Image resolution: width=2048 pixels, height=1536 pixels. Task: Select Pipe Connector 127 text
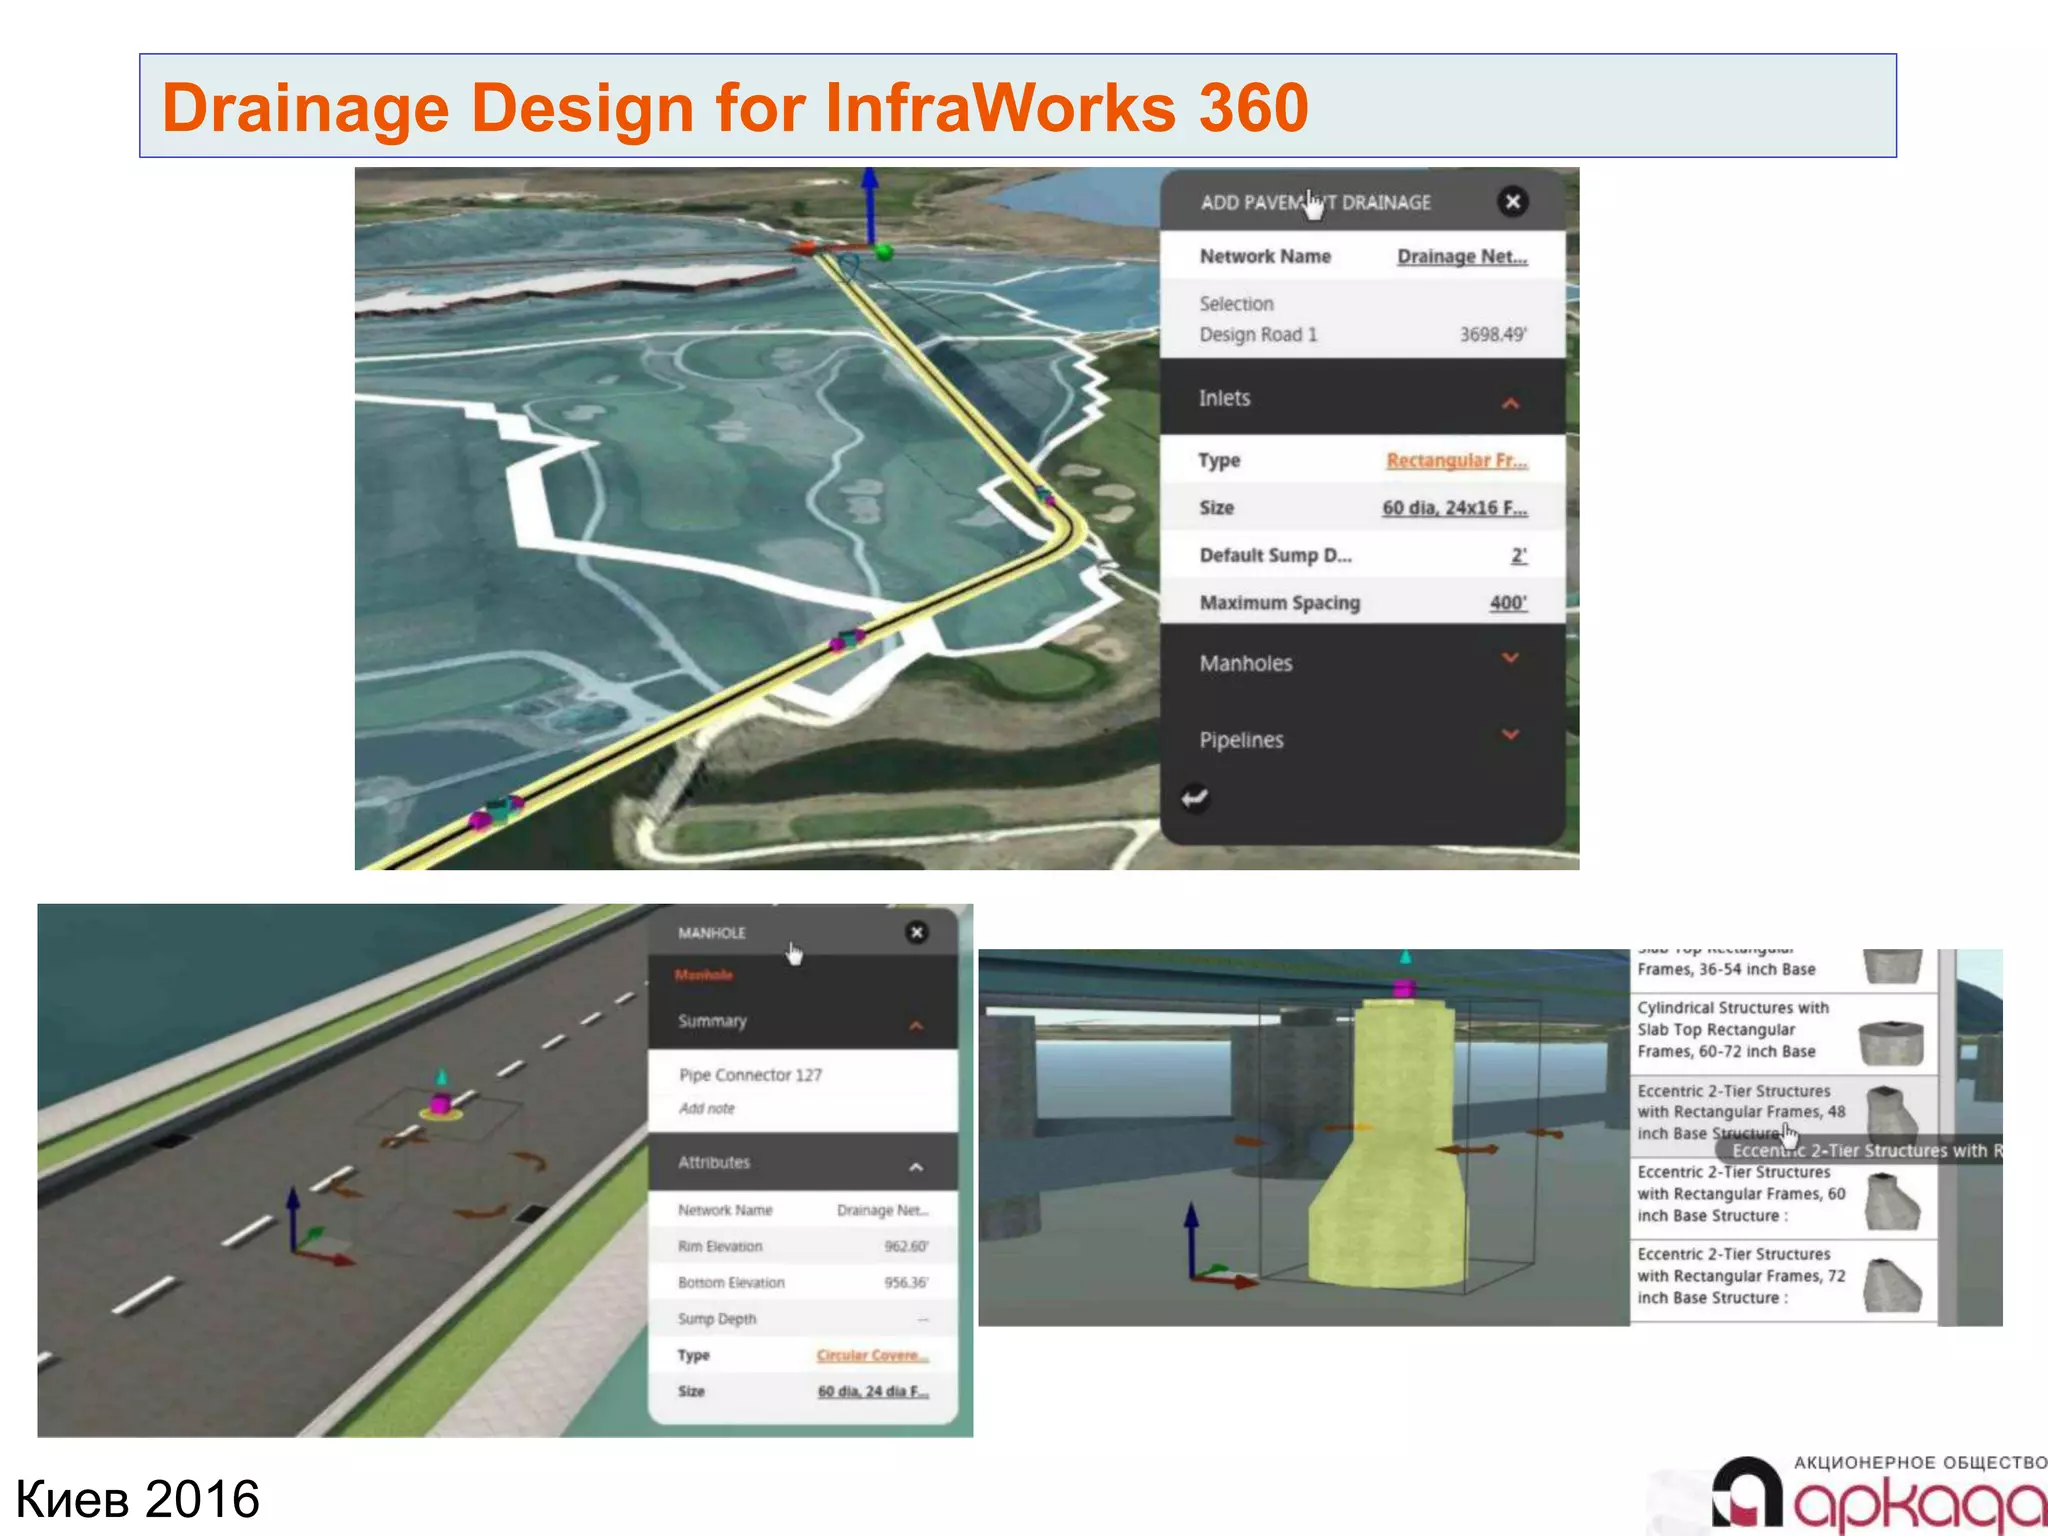750,1075
